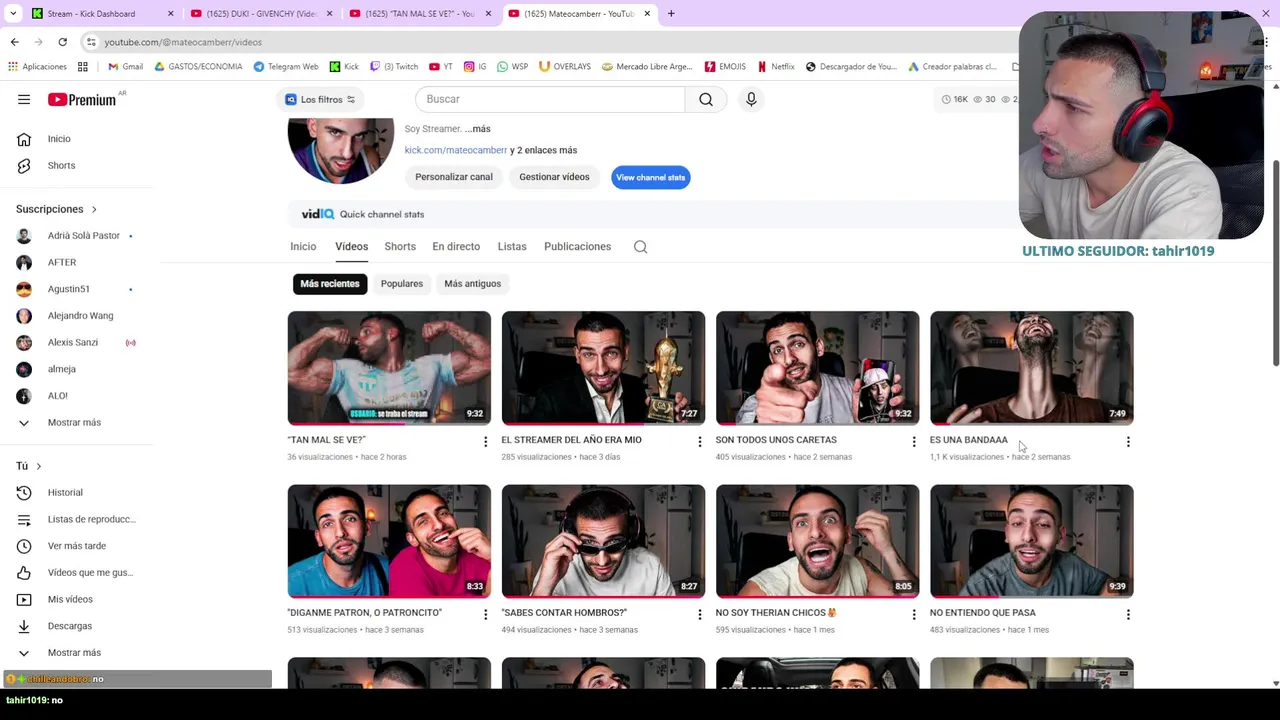1280x720 pixels.
Task: Click Gestionar vídeos button
Action: (x=554, y=177)
